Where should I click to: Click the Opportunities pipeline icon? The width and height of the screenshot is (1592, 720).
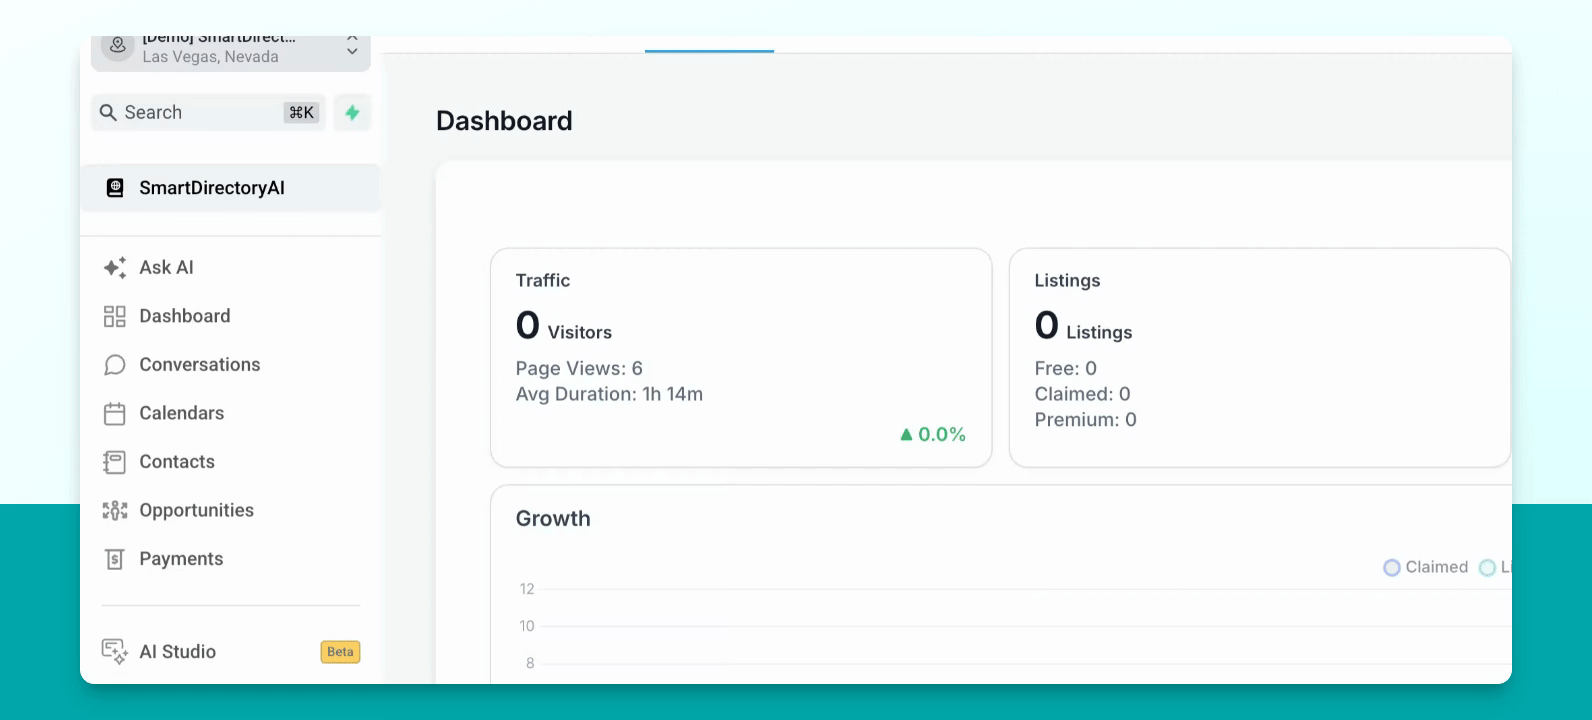point(115,511)
